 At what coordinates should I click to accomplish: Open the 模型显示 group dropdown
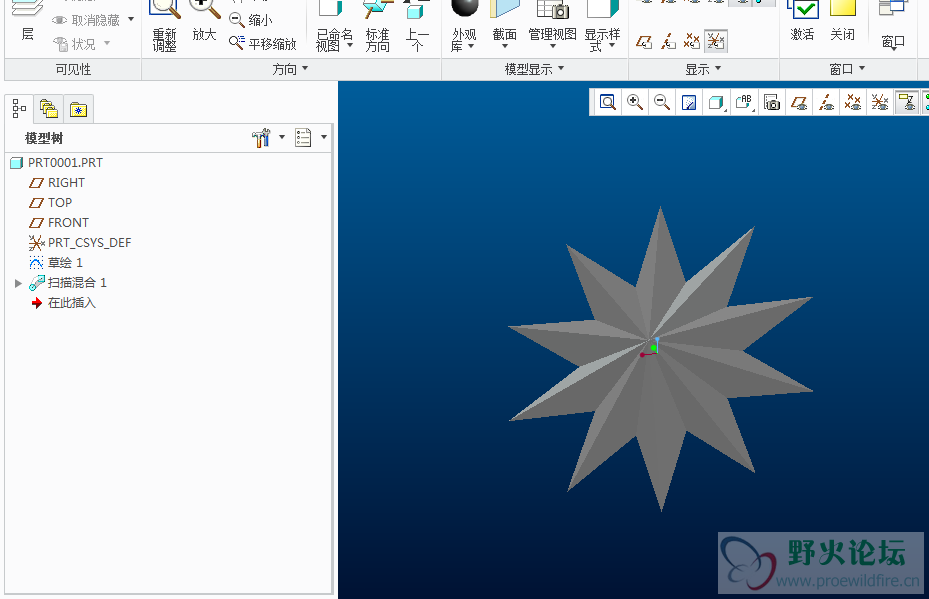tap(534, 69)
